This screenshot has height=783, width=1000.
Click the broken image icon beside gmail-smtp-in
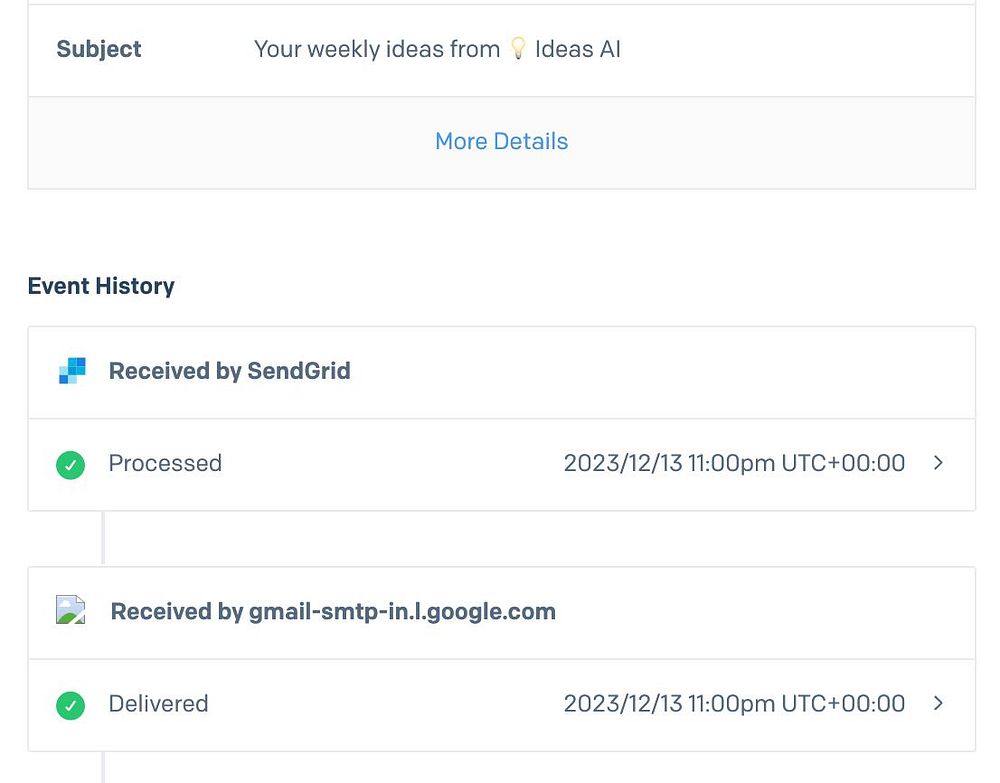70,611
